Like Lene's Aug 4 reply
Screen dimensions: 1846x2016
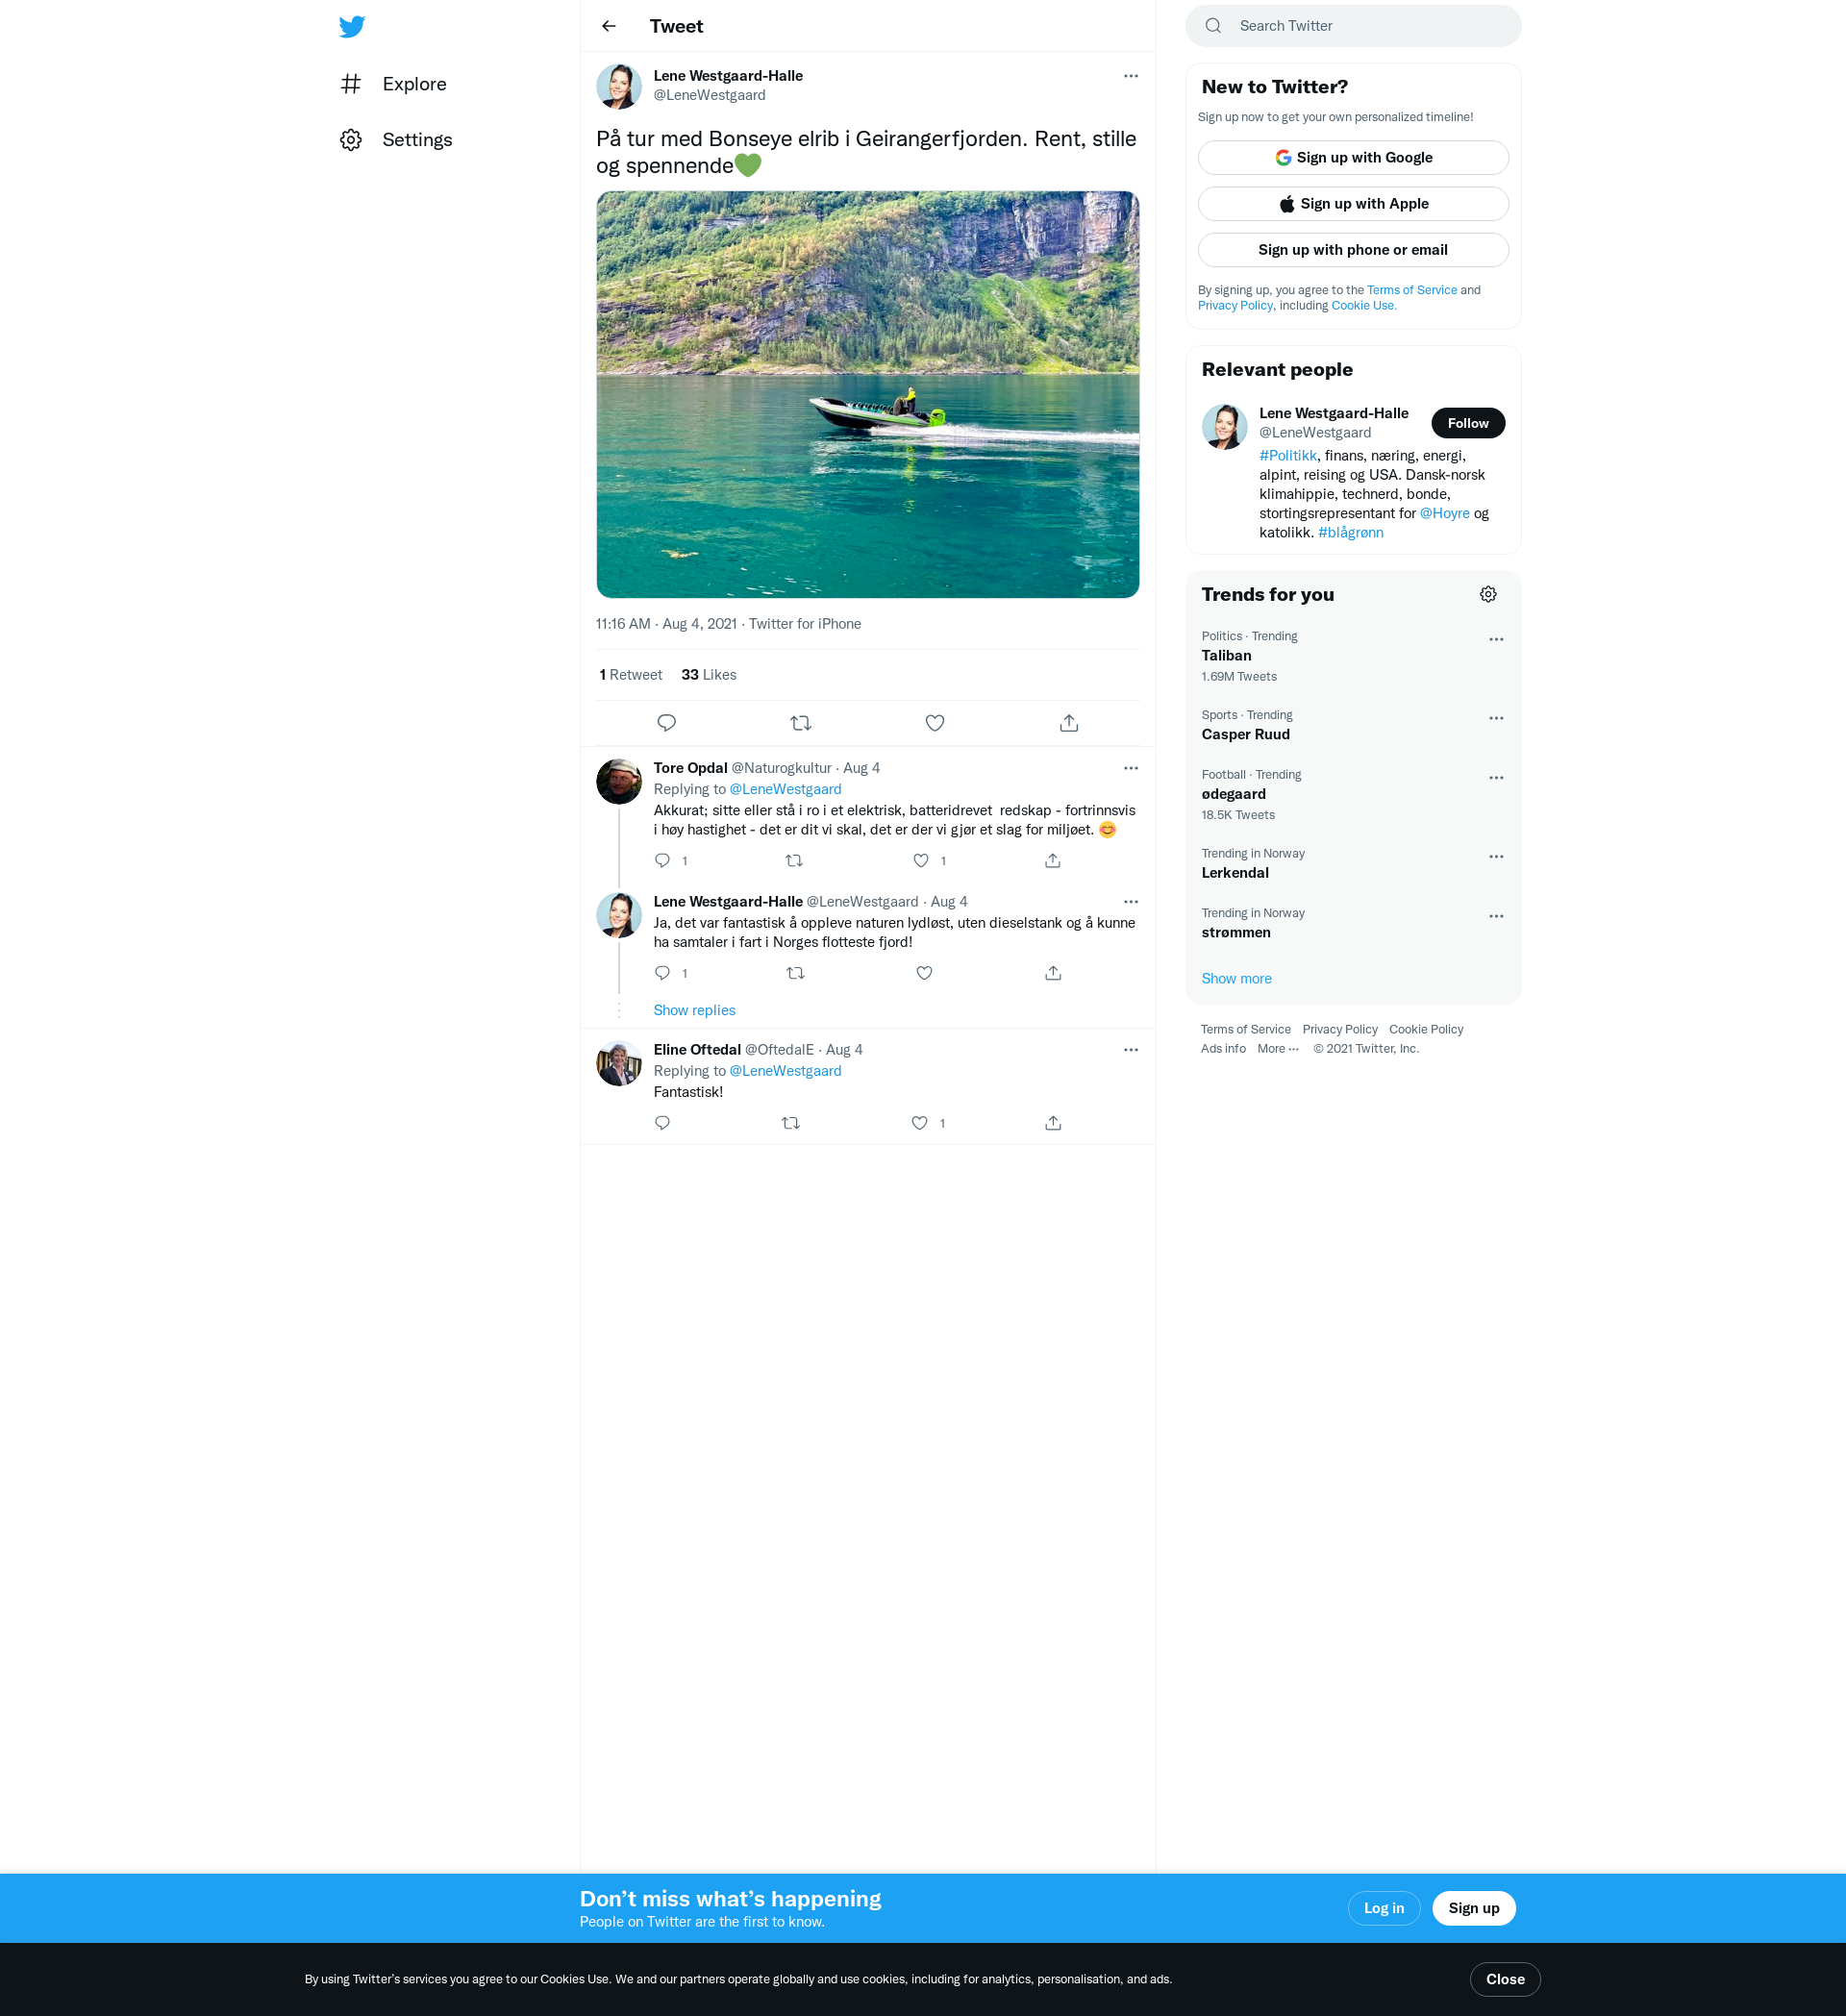pos(924,973)
